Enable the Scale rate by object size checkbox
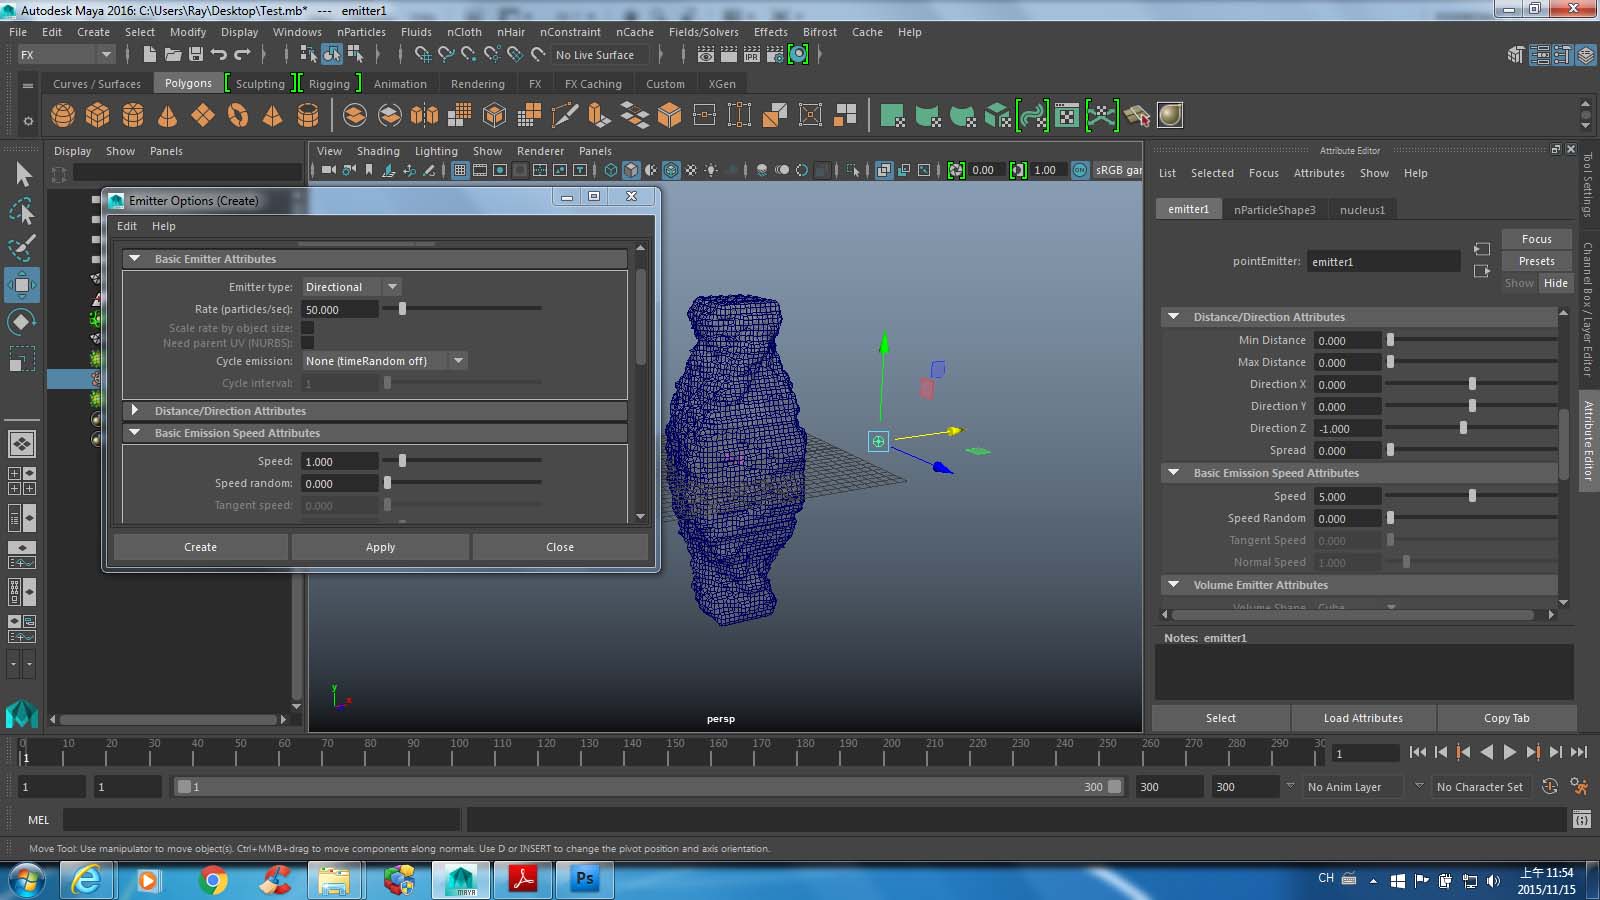This screenshot has width=1600, height=900. (307, 327)
